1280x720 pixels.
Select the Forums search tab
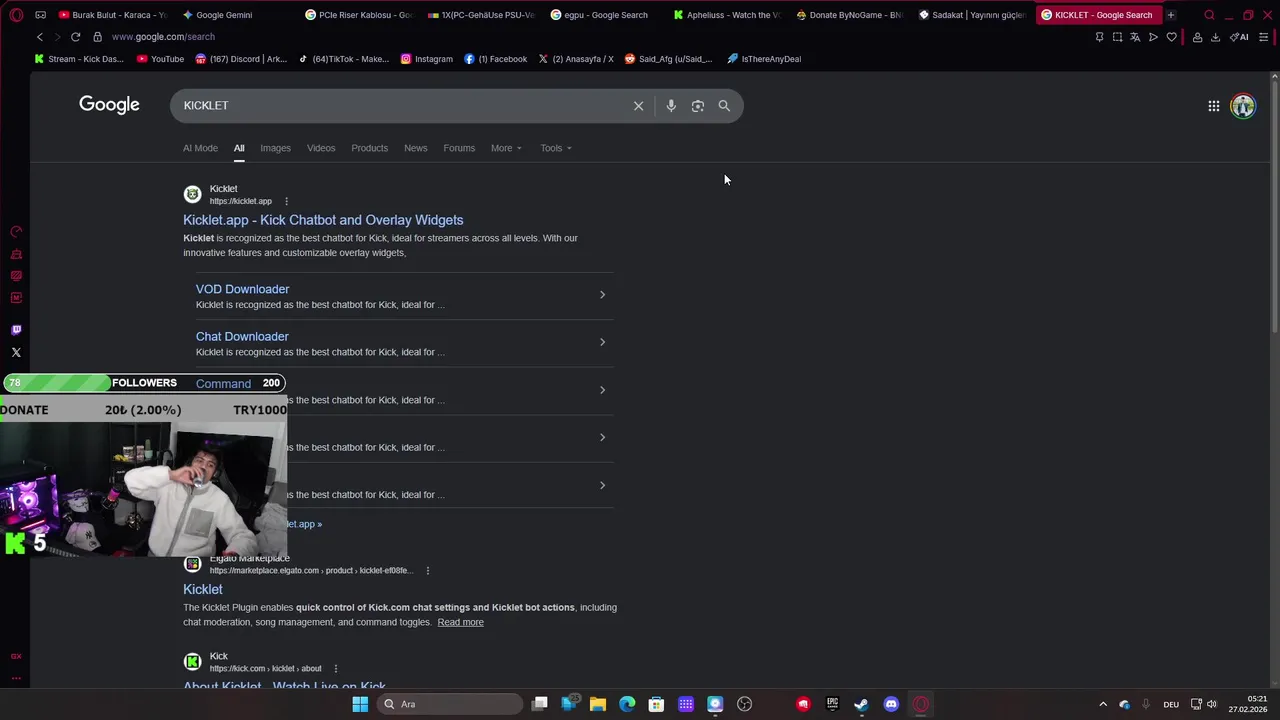[x=459, y=148]
